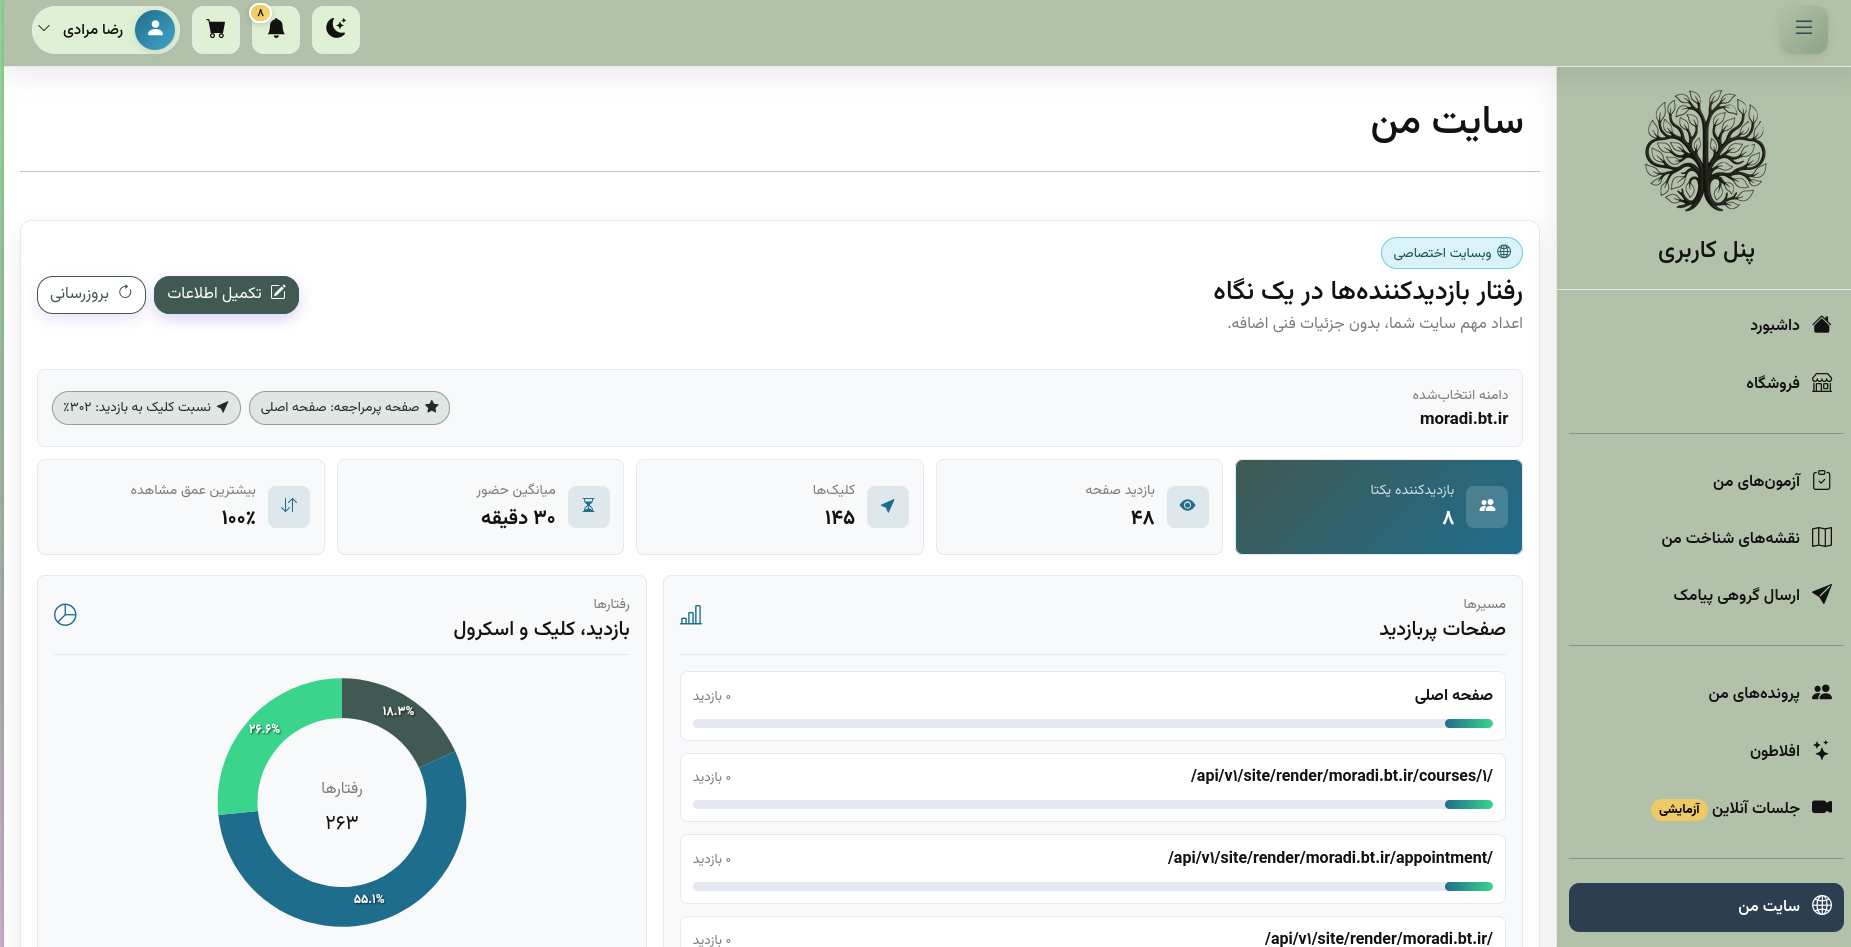The width and height of the screenshot is (1851, 947).
Task: Click cursor icon in کلیک‌ها card
Action: click(888, 506)
